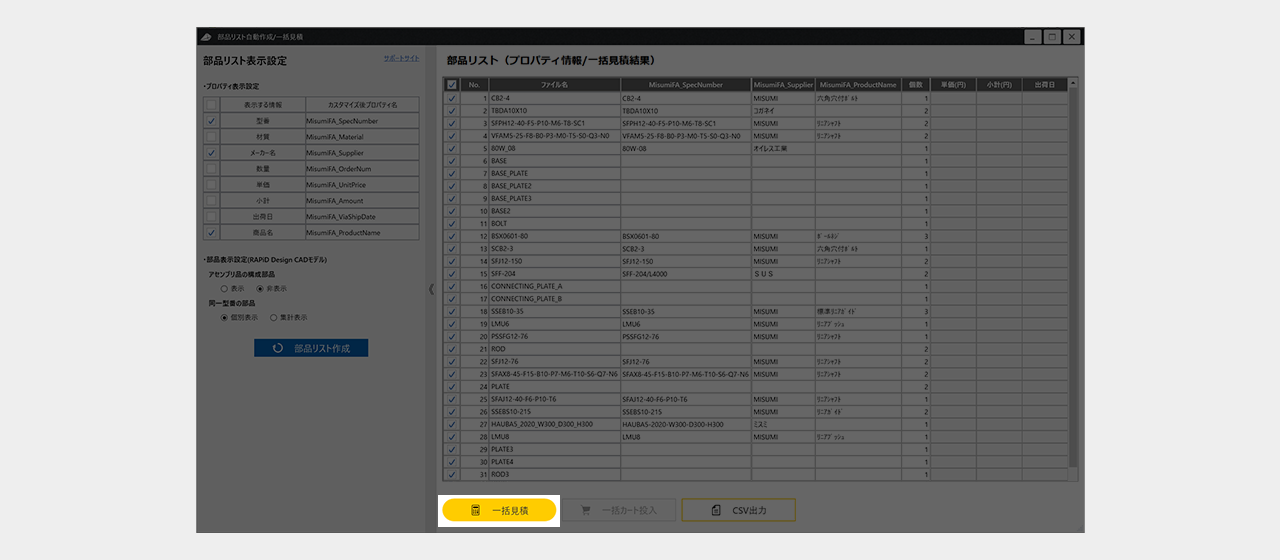This screenshot has width=1280, height=560.
Task: Click the 部品リスト作成 refresh button
Action: pos(311,348)
